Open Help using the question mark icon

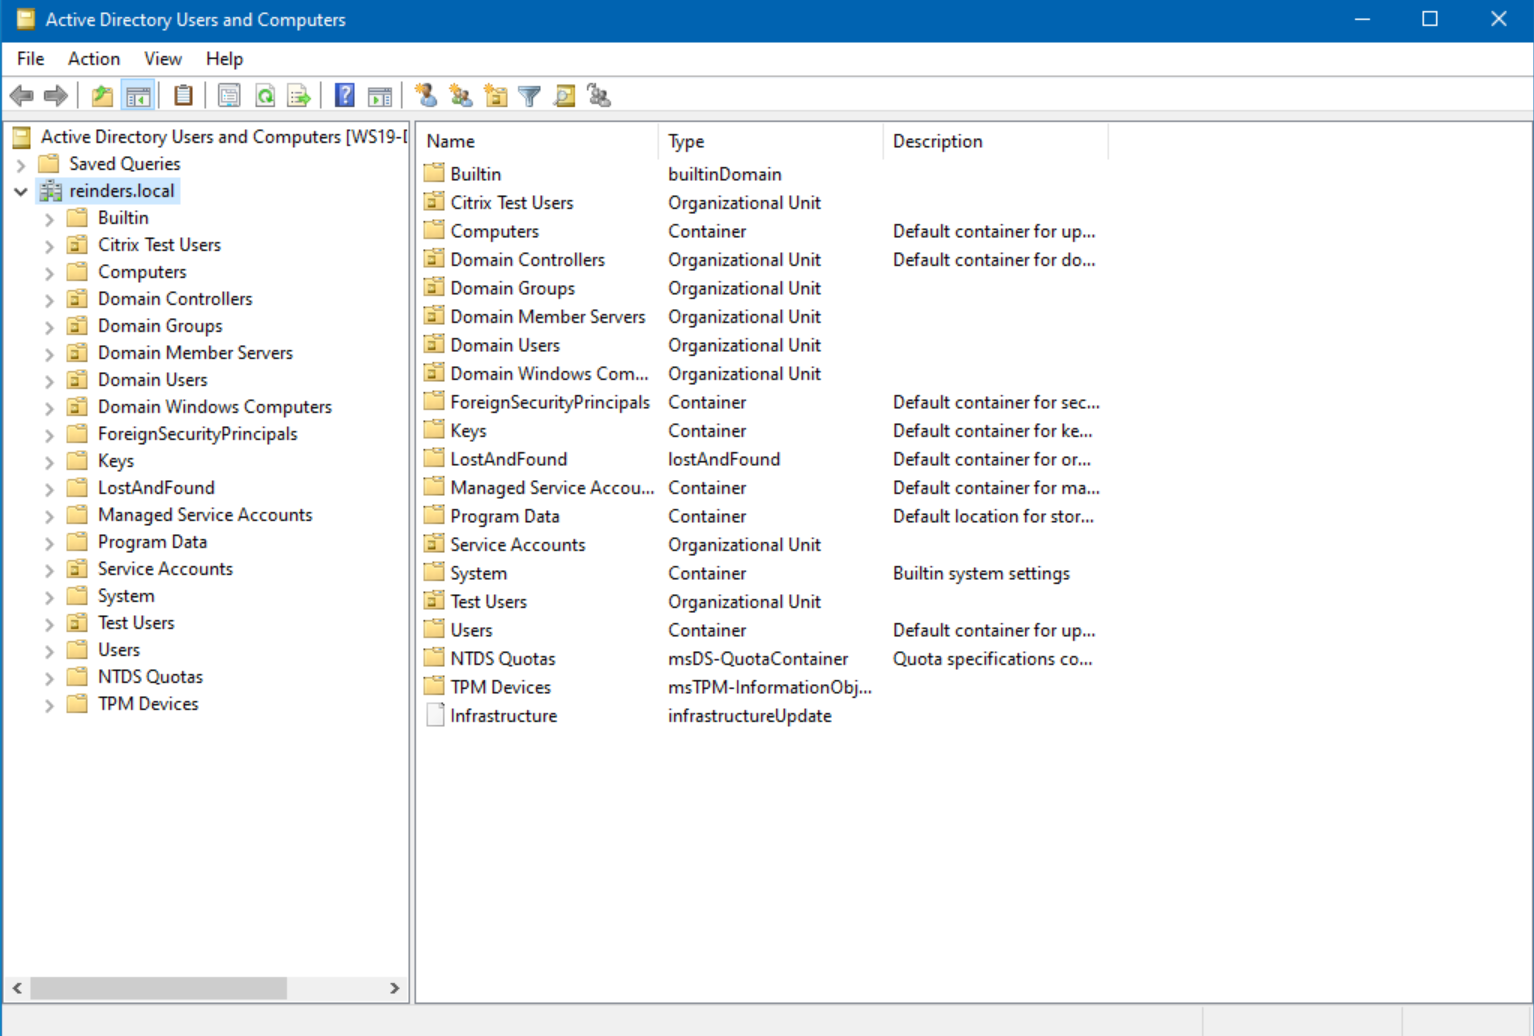pos(343,95)
